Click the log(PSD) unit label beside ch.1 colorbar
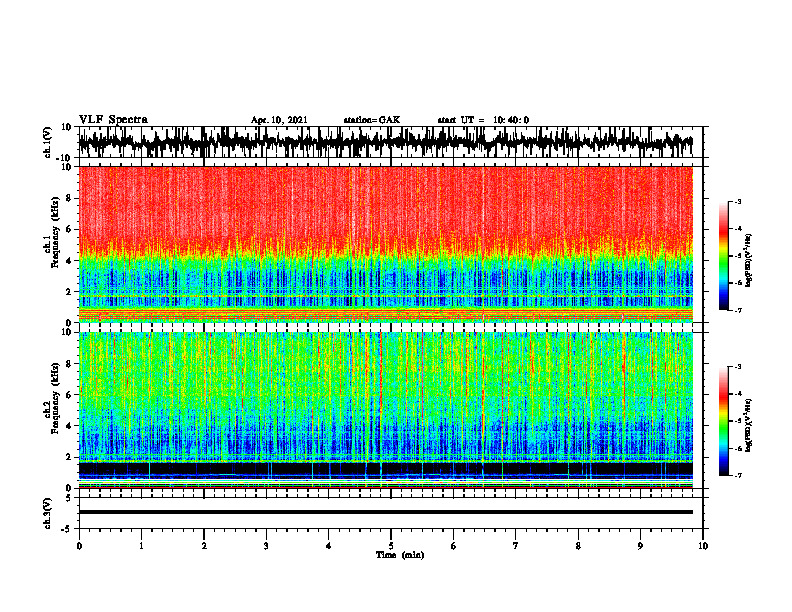The width and height of the screenshot is (792, 612). (749, 260)
